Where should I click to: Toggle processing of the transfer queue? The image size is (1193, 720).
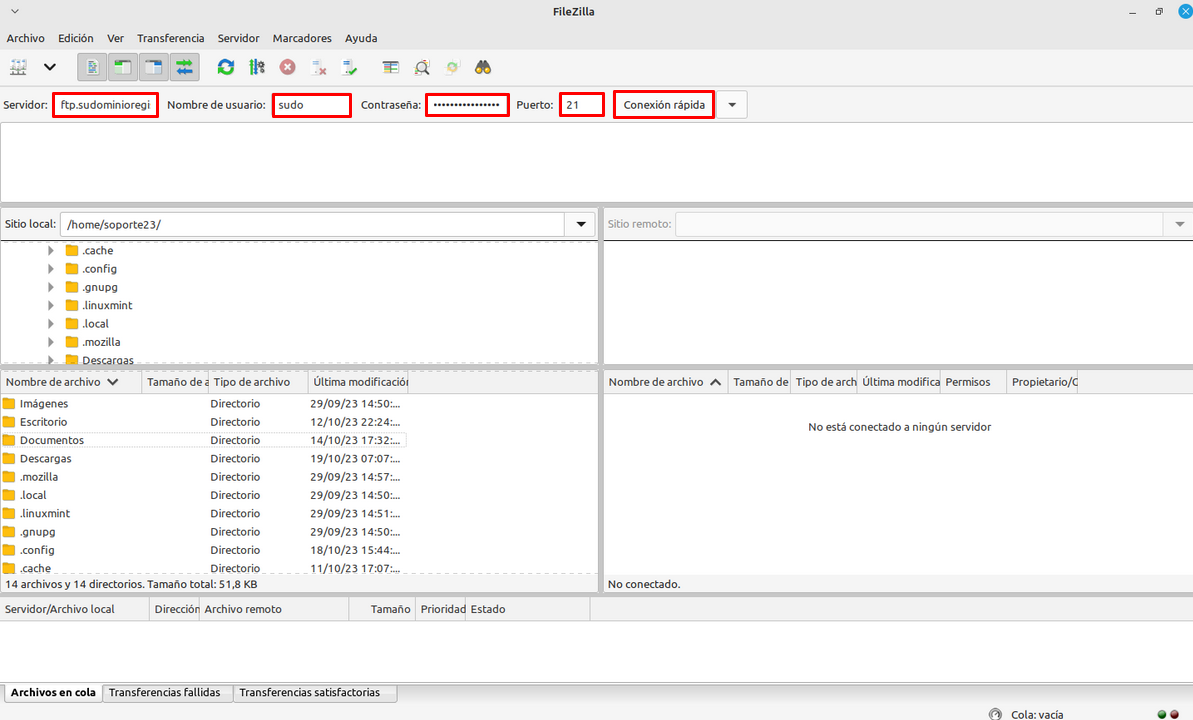pos(257,67)
